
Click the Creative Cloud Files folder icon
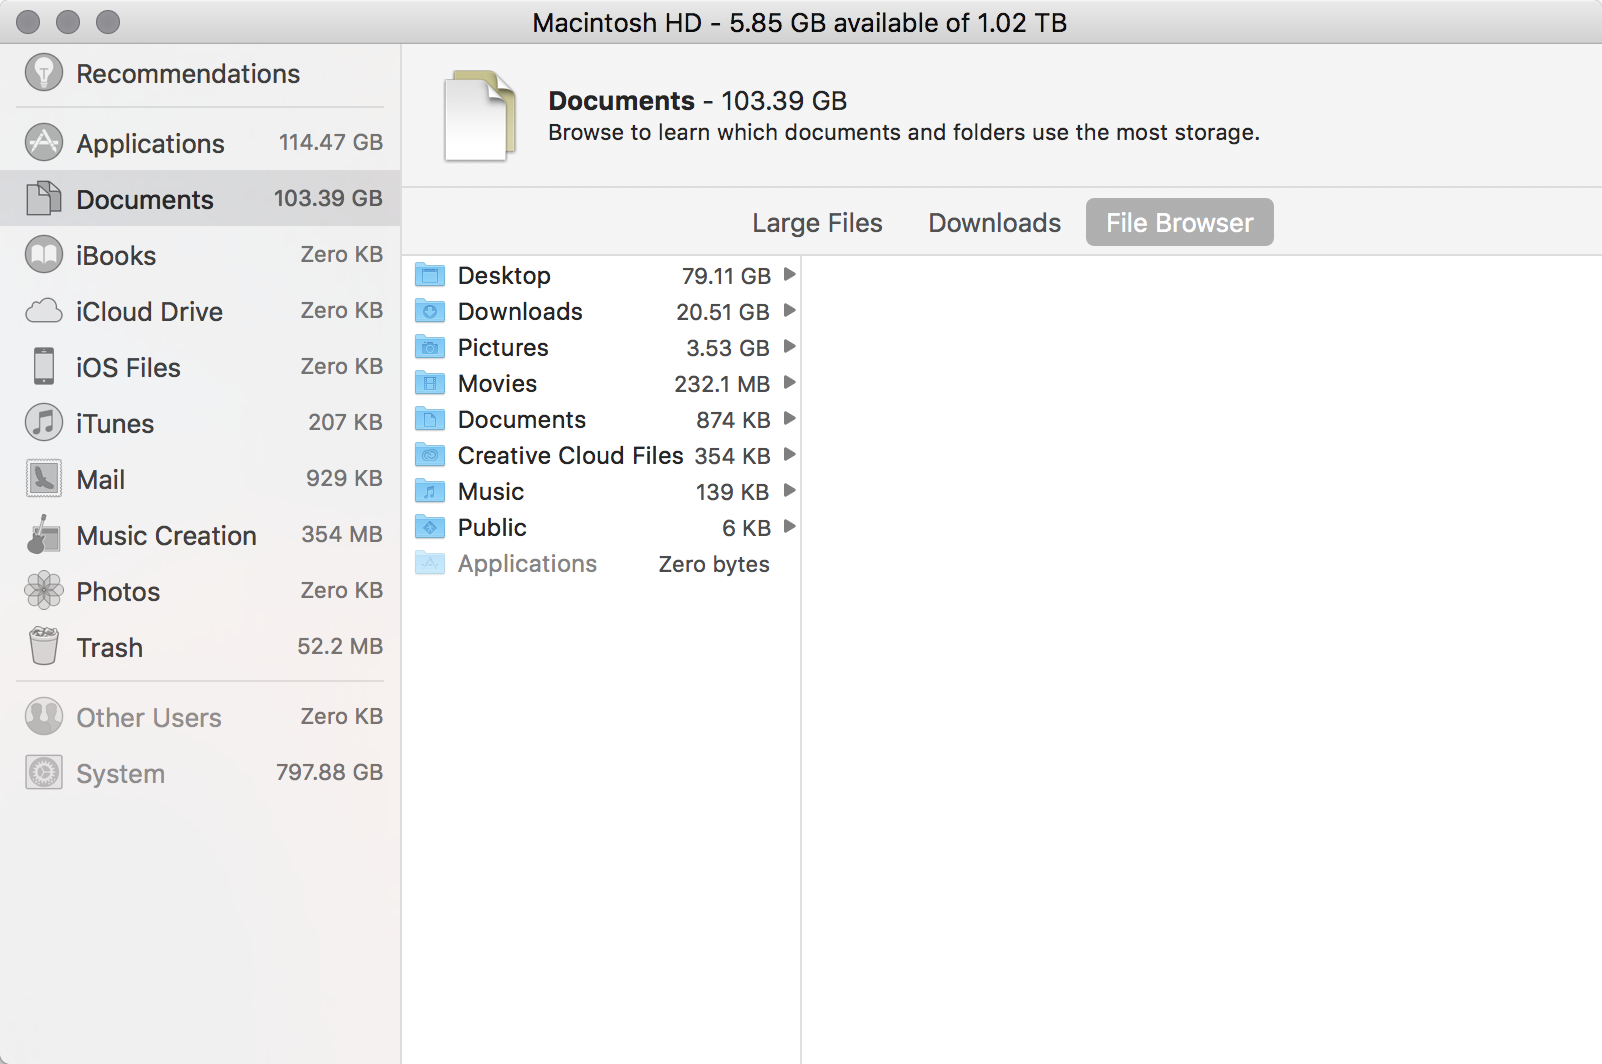tap(430, 455)
